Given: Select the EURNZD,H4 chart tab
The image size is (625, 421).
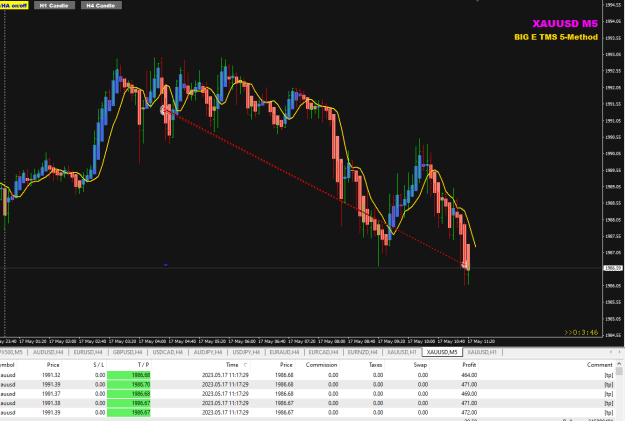Looking at the screenshot, I should (362, 352).
